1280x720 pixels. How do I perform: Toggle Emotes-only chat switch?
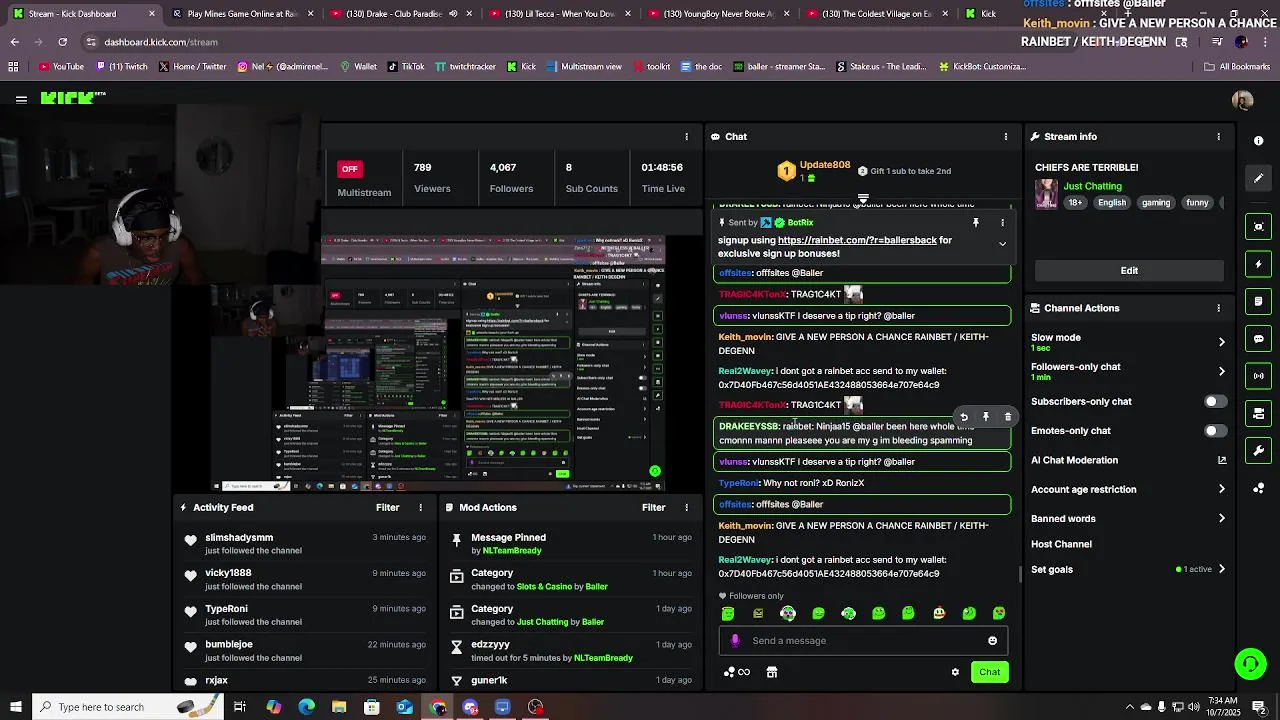(x=1215, y=431)
